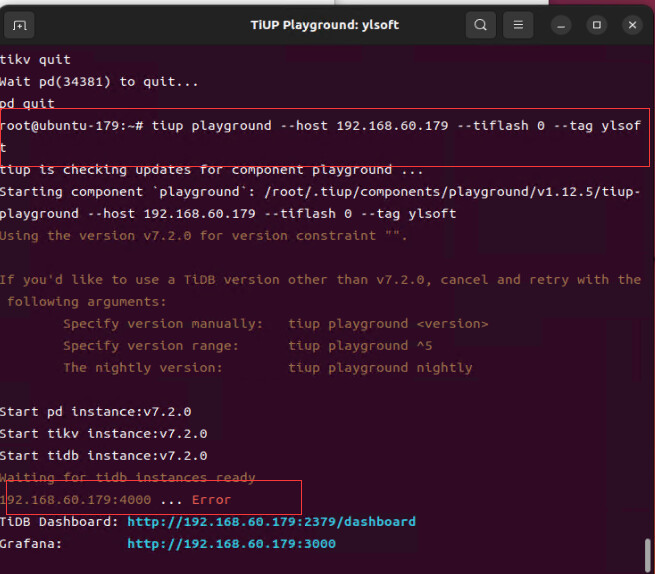Click the address 192.168.60.179:4000
Screen dimensions: 655x574
[x=76, y=500]
